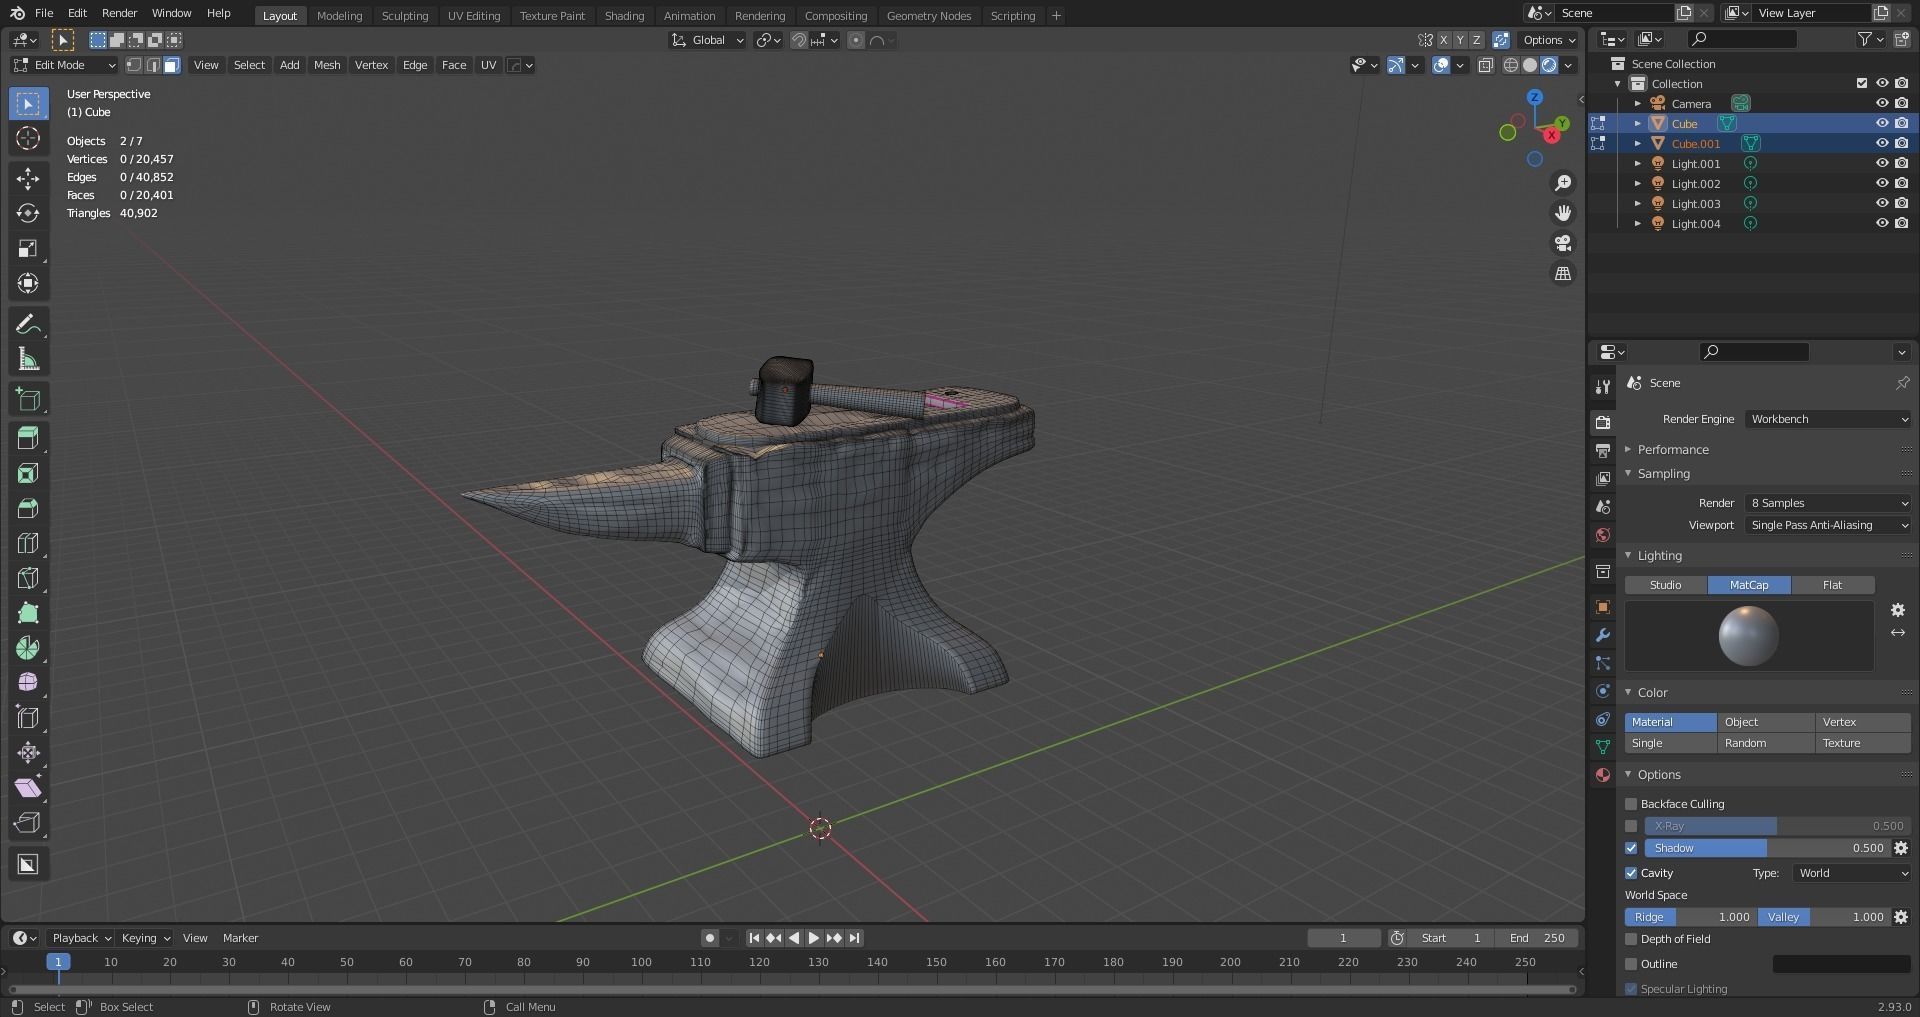
Task: Open the Mesh menu
Action: coord(327,65)
